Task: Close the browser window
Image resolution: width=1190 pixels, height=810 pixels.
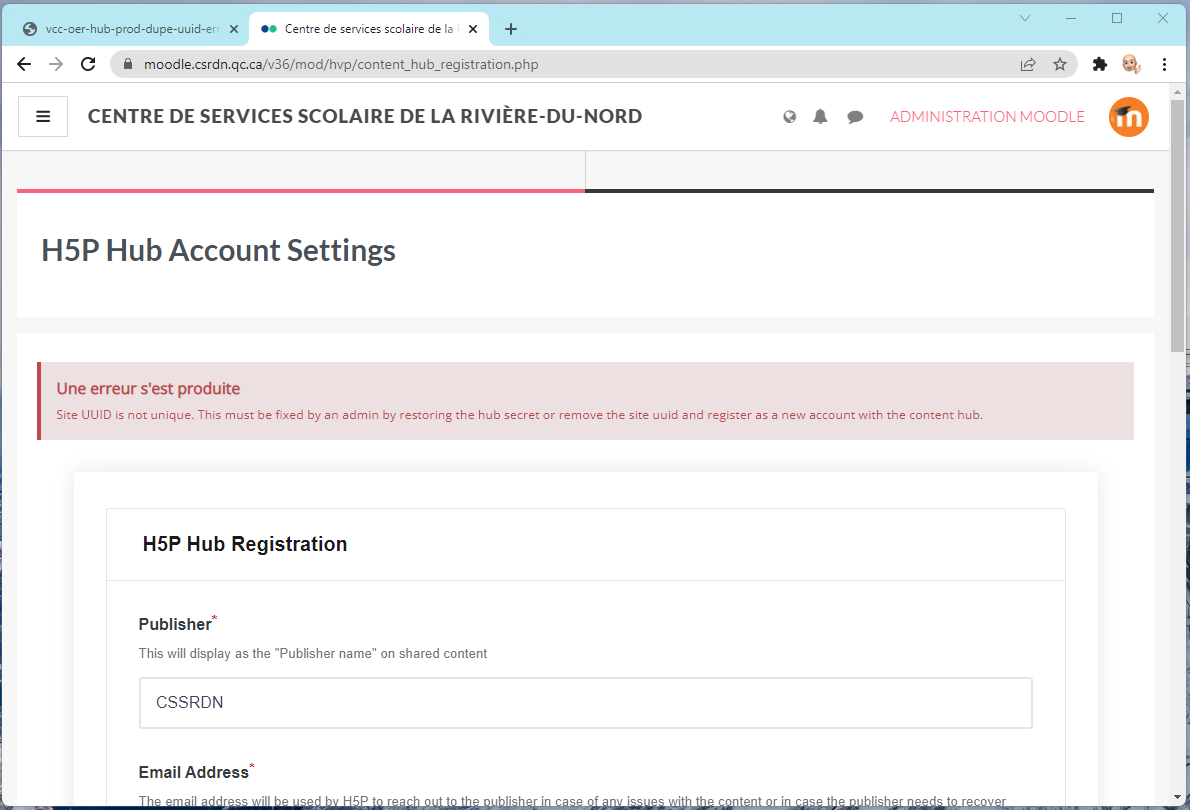Action: [x=1163, y=18]
